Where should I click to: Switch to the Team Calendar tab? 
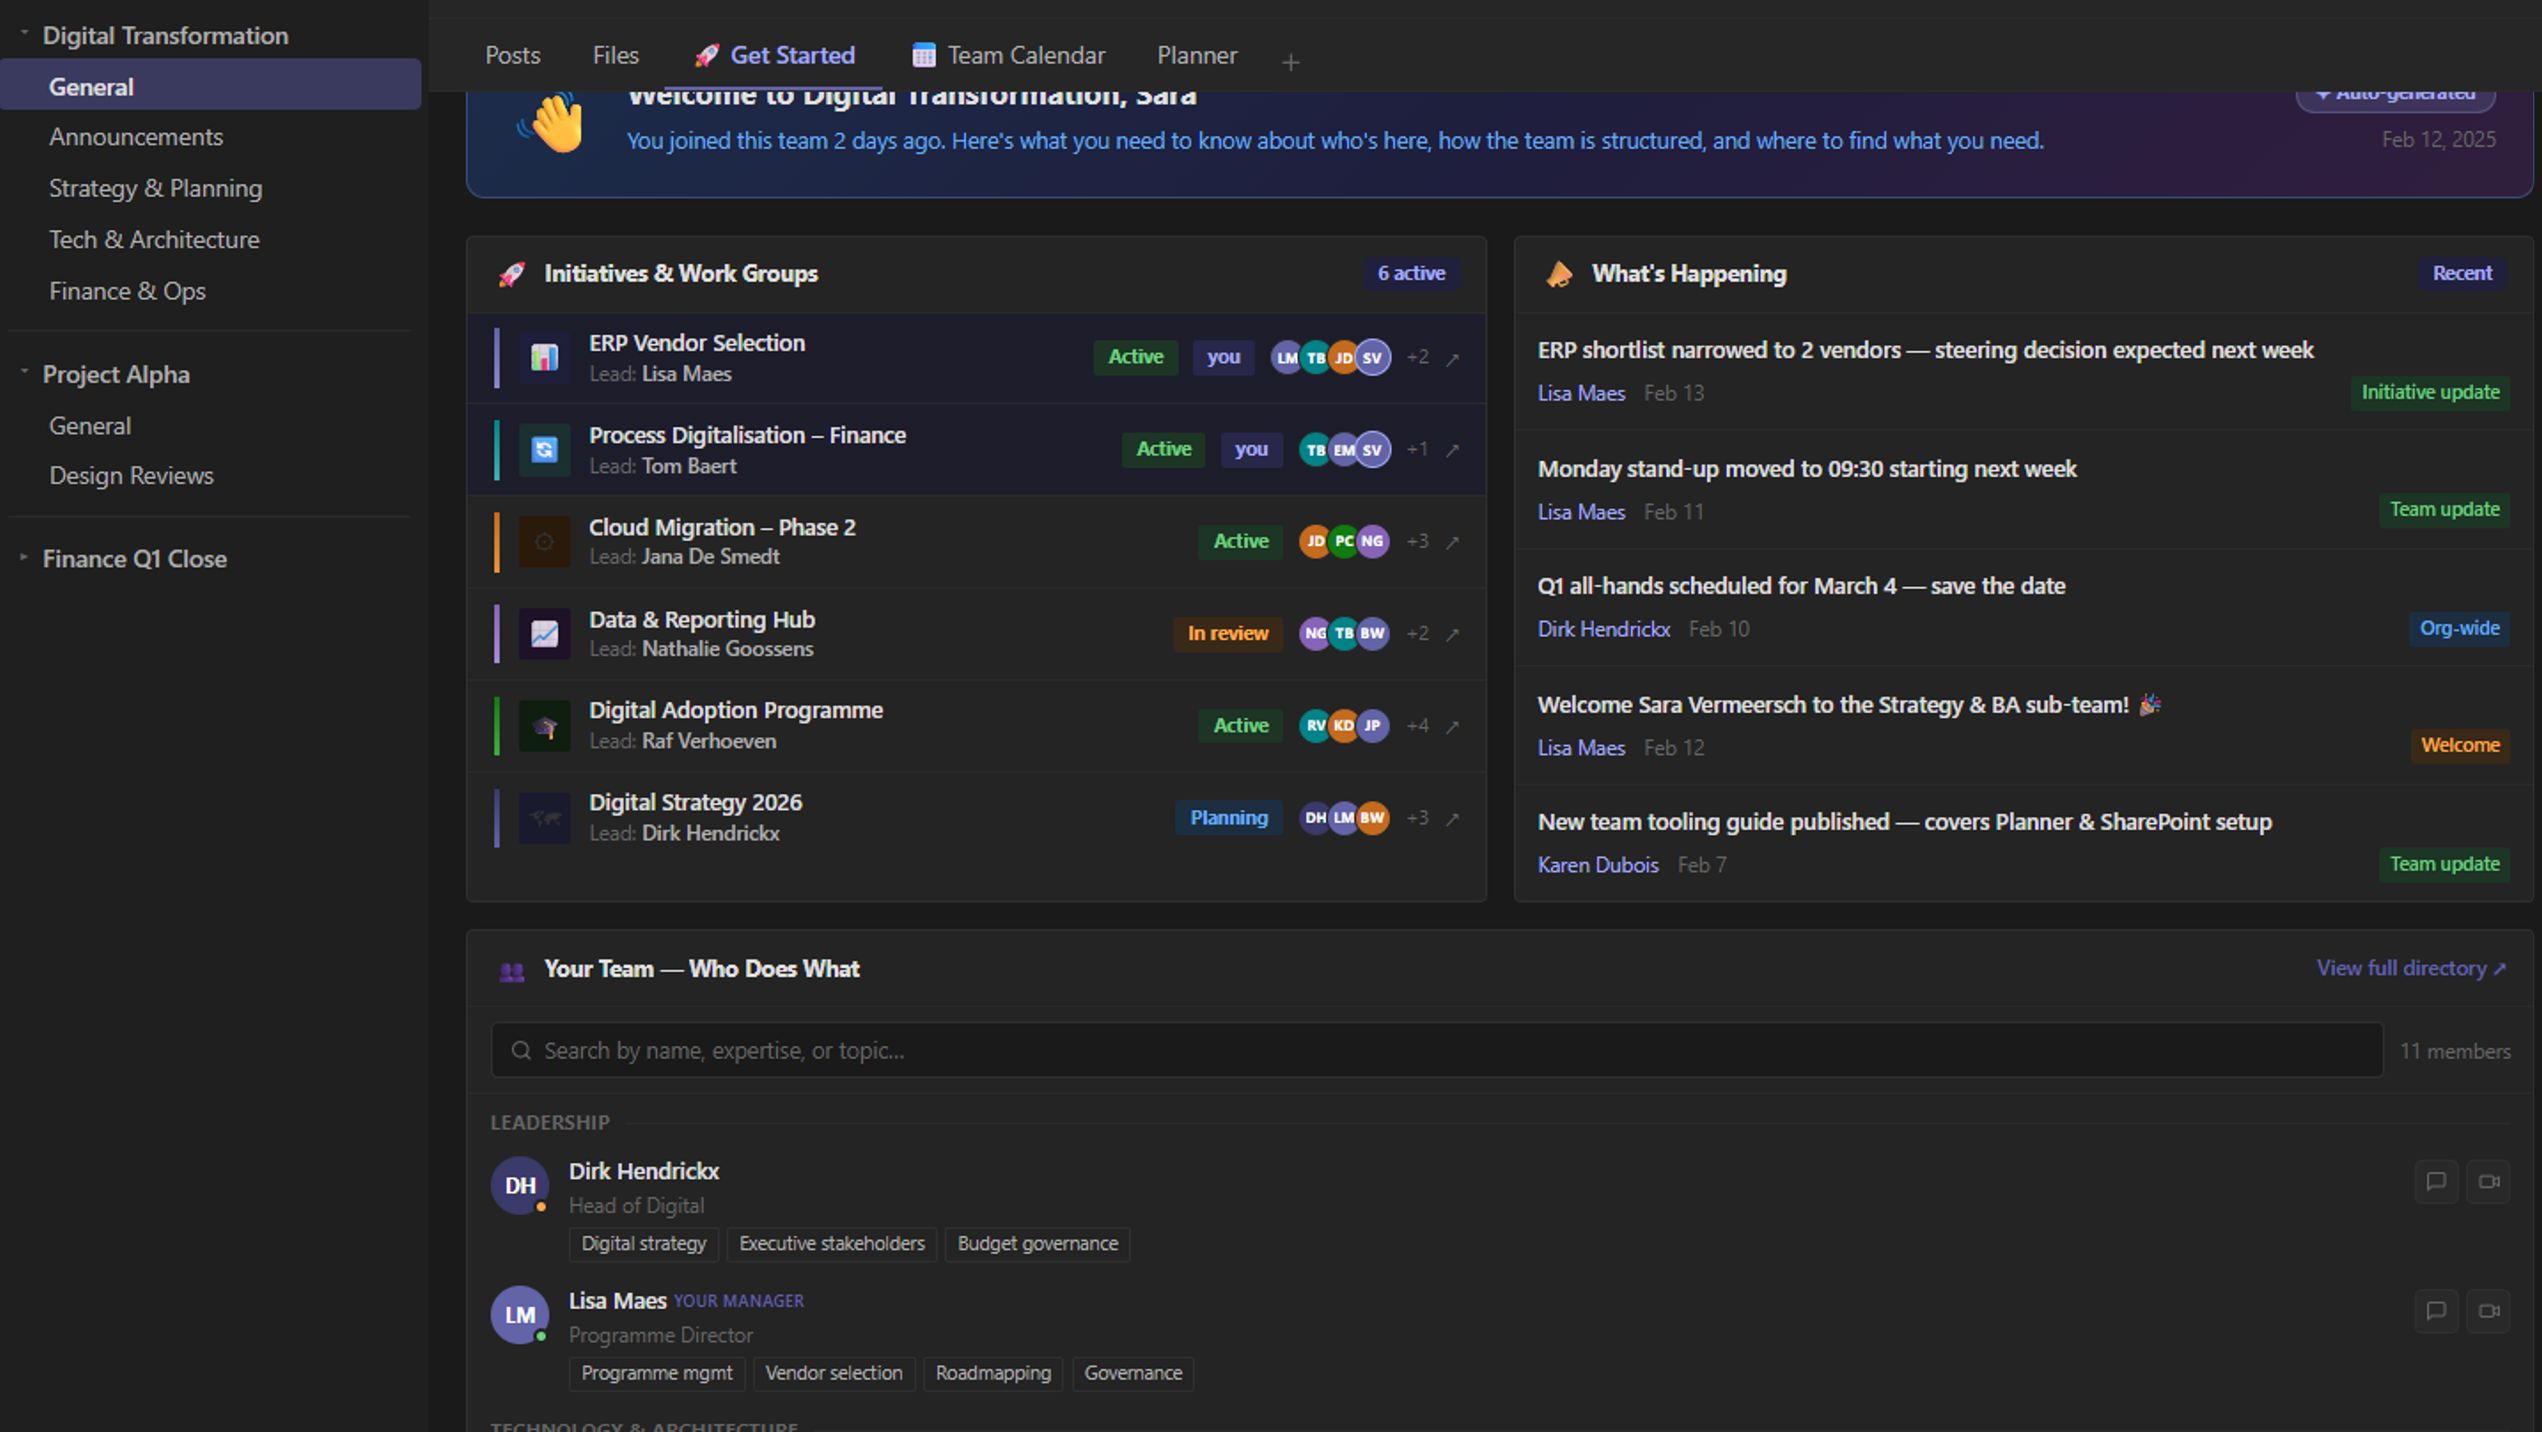tap(1008, 56)
